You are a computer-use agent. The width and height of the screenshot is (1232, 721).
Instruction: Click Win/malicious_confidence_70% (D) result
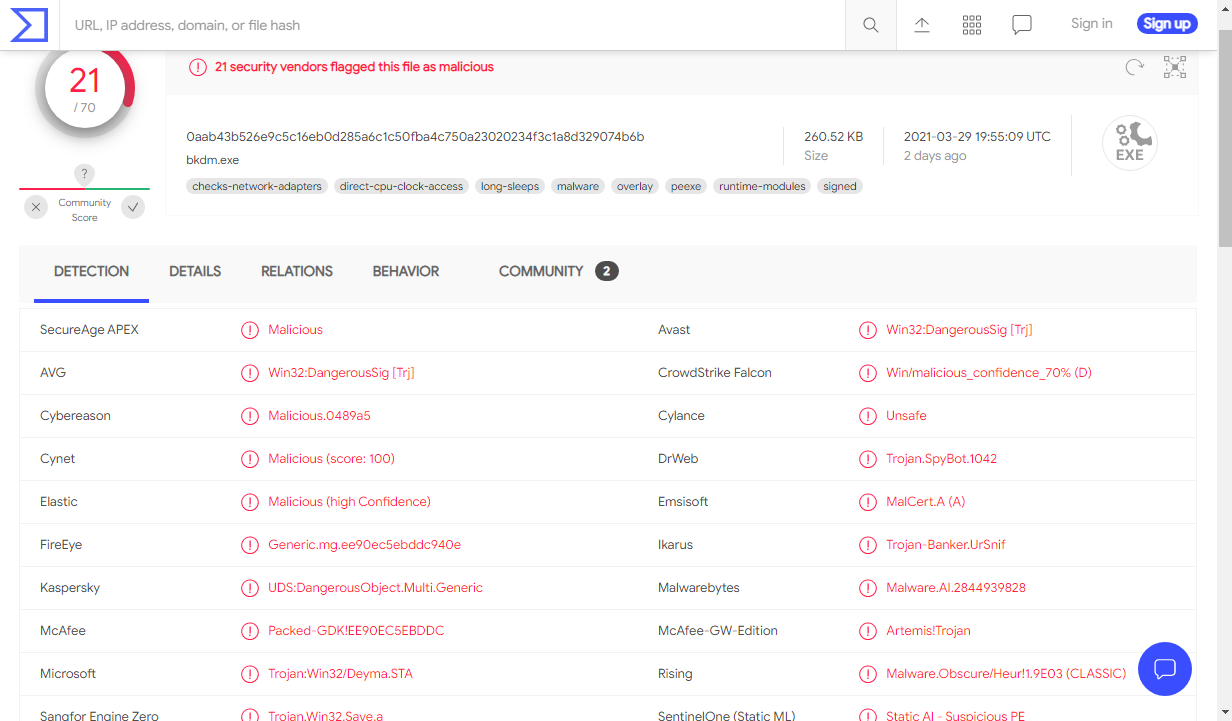(989, 373)
